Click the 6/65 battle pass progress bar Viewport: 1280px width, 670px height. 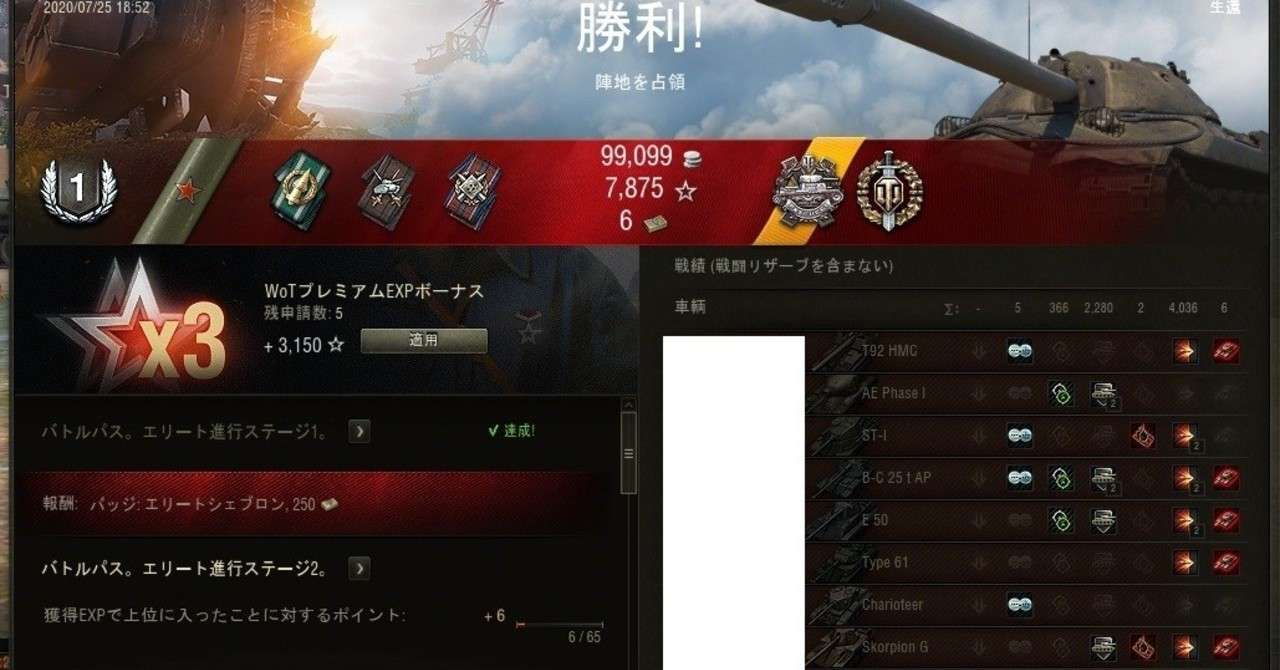(560, 625)
